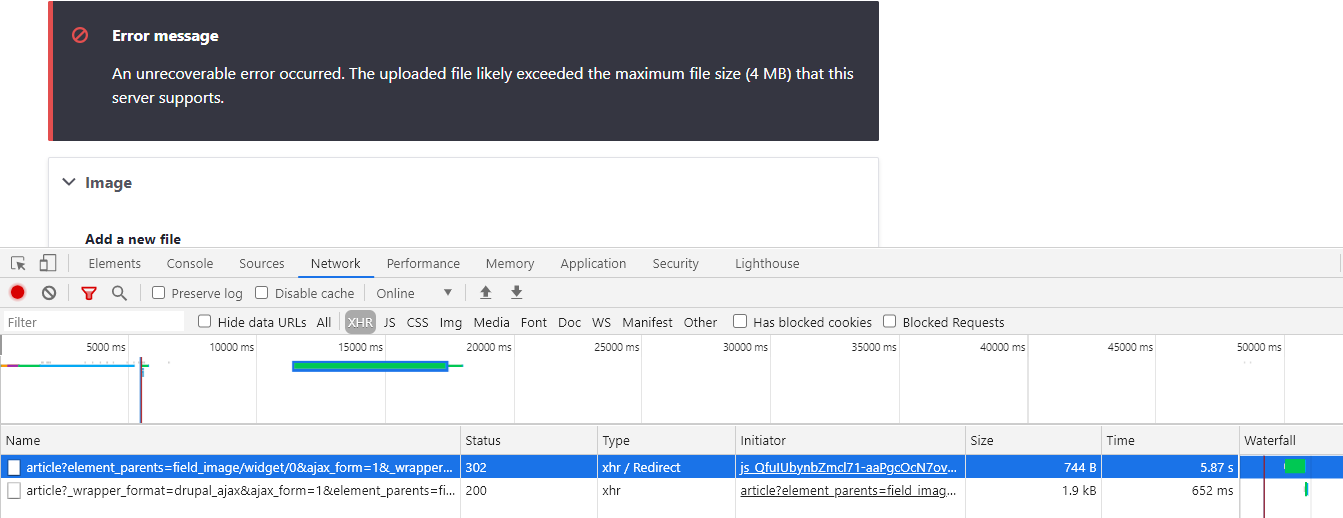Viewport: 1343px width, 518px height.
Task: Click the green bar in timeline overview
Action: point(370,366)
